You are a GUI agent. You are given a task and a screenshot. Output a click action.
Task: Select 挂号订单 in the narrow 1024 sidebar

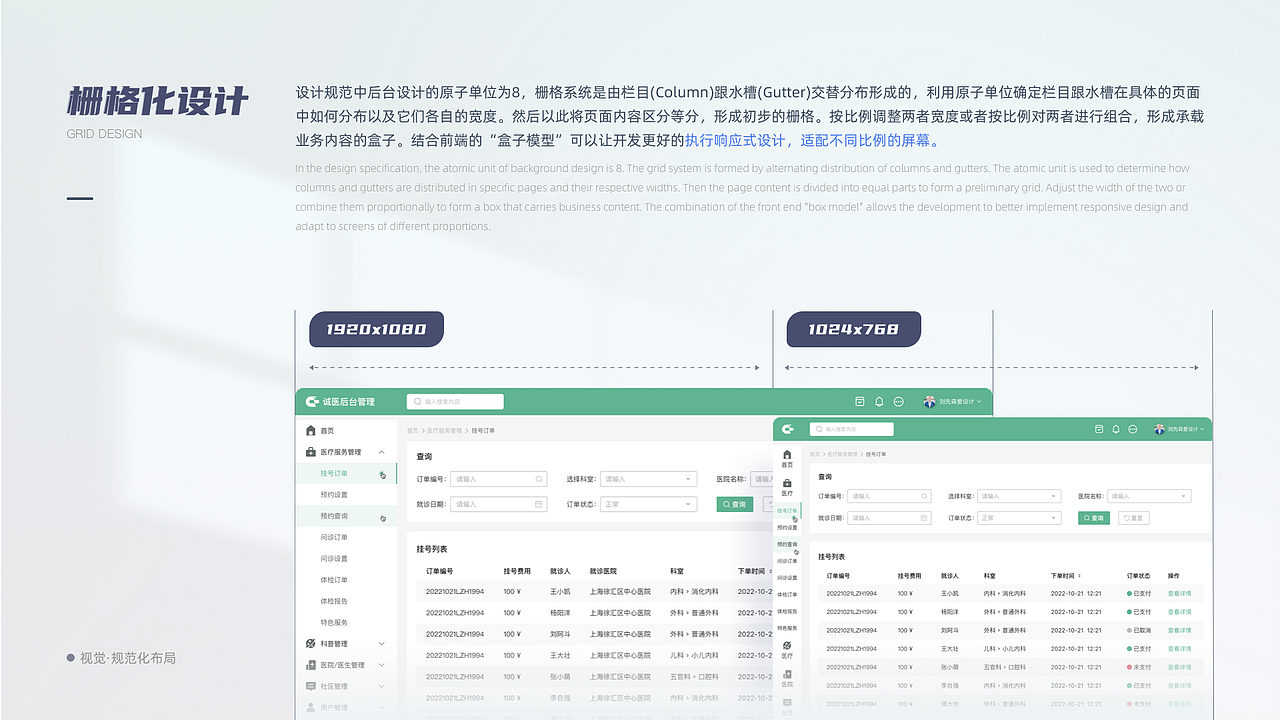tap(787, 511)
